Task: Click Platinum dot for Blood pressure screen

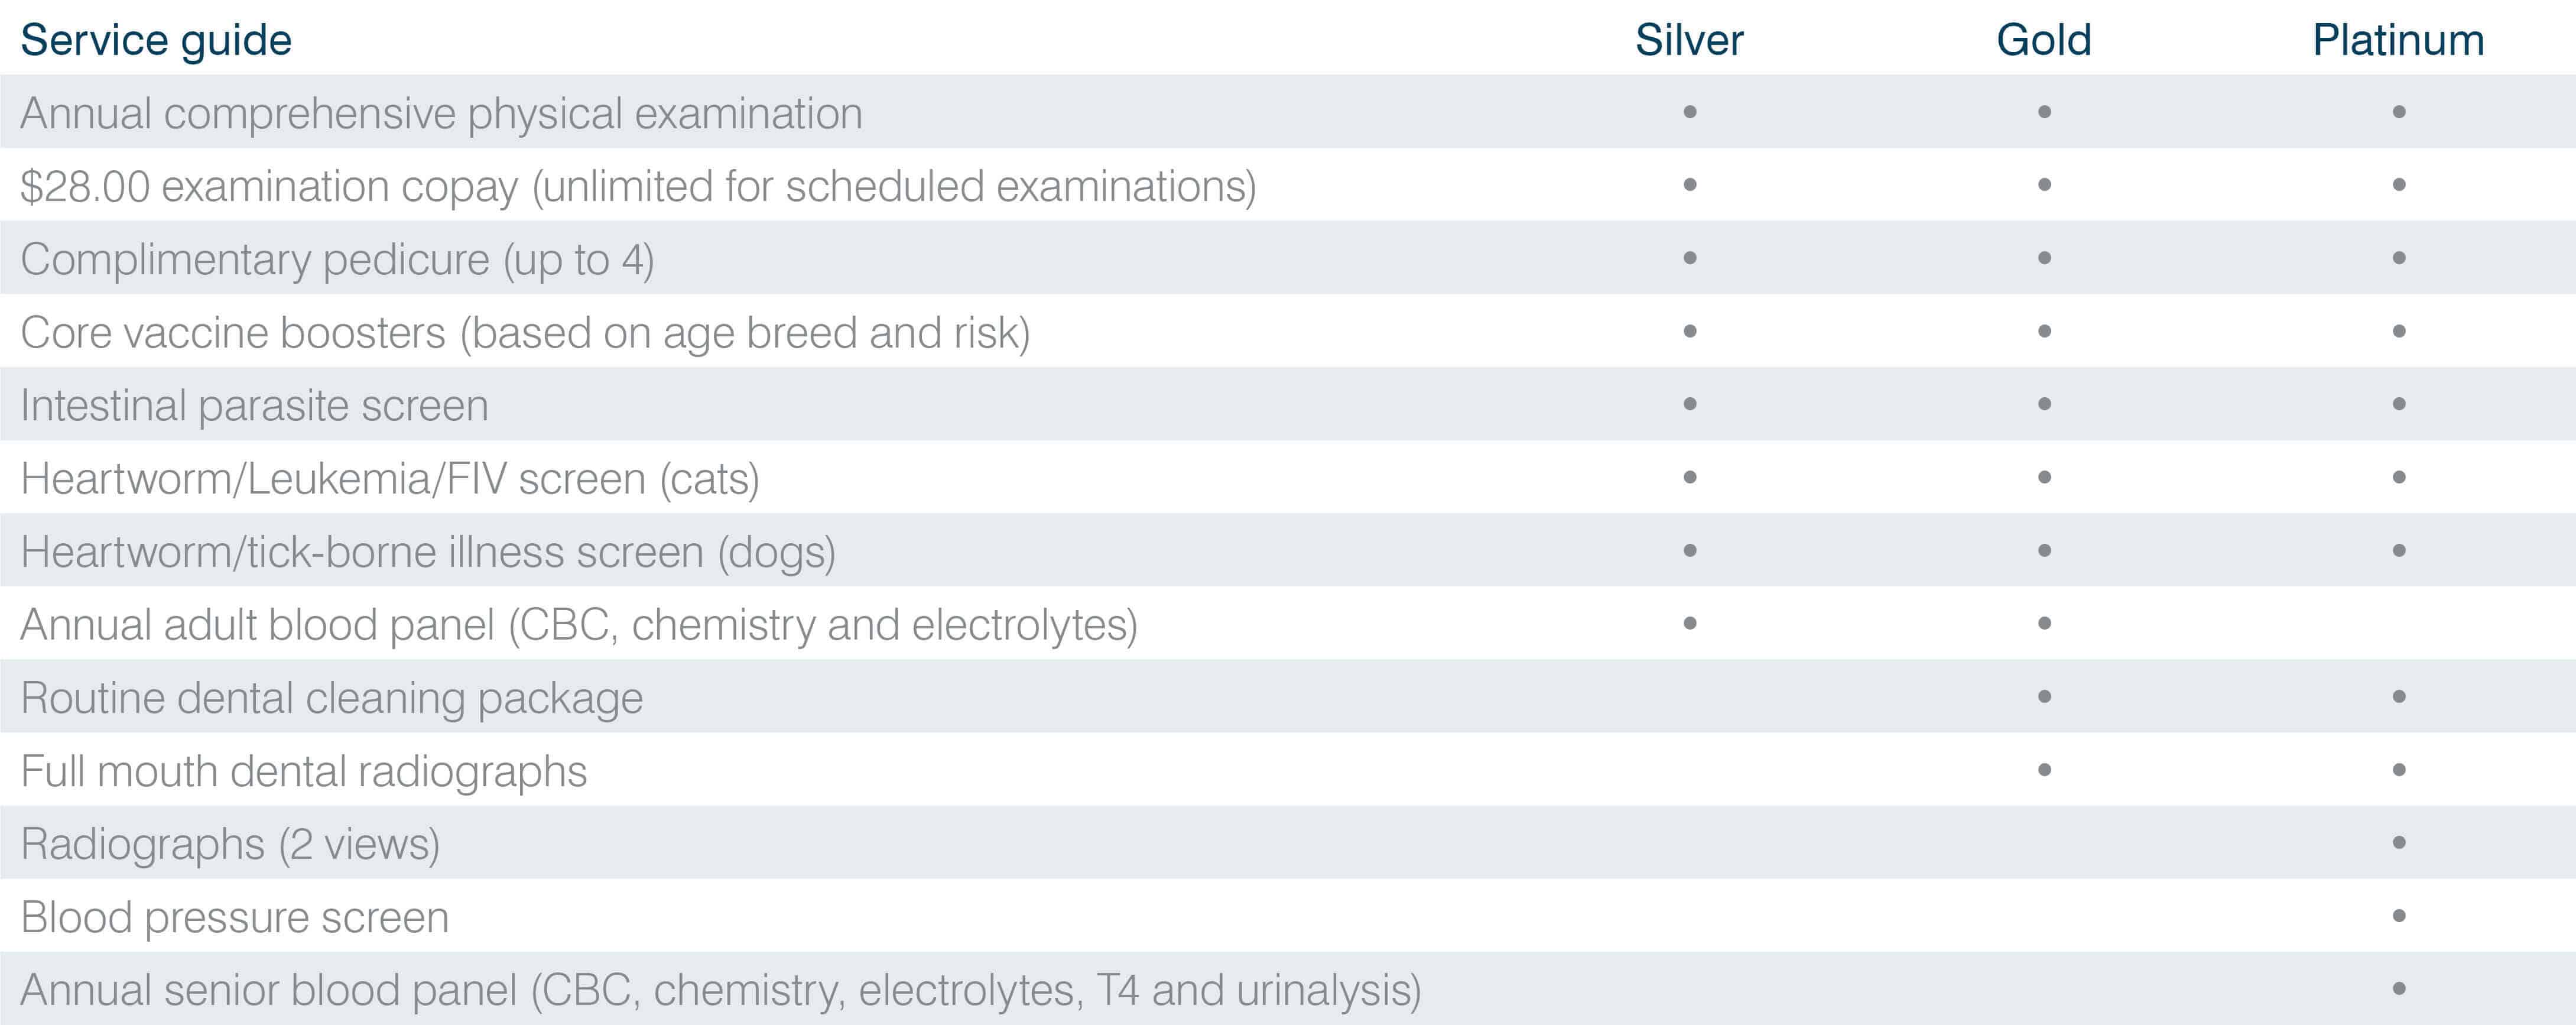Action: [x=2399, y=916]
